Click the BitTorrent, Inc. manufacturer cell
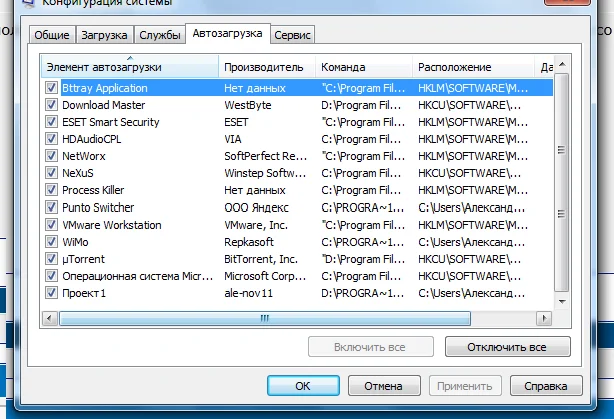 261,259
